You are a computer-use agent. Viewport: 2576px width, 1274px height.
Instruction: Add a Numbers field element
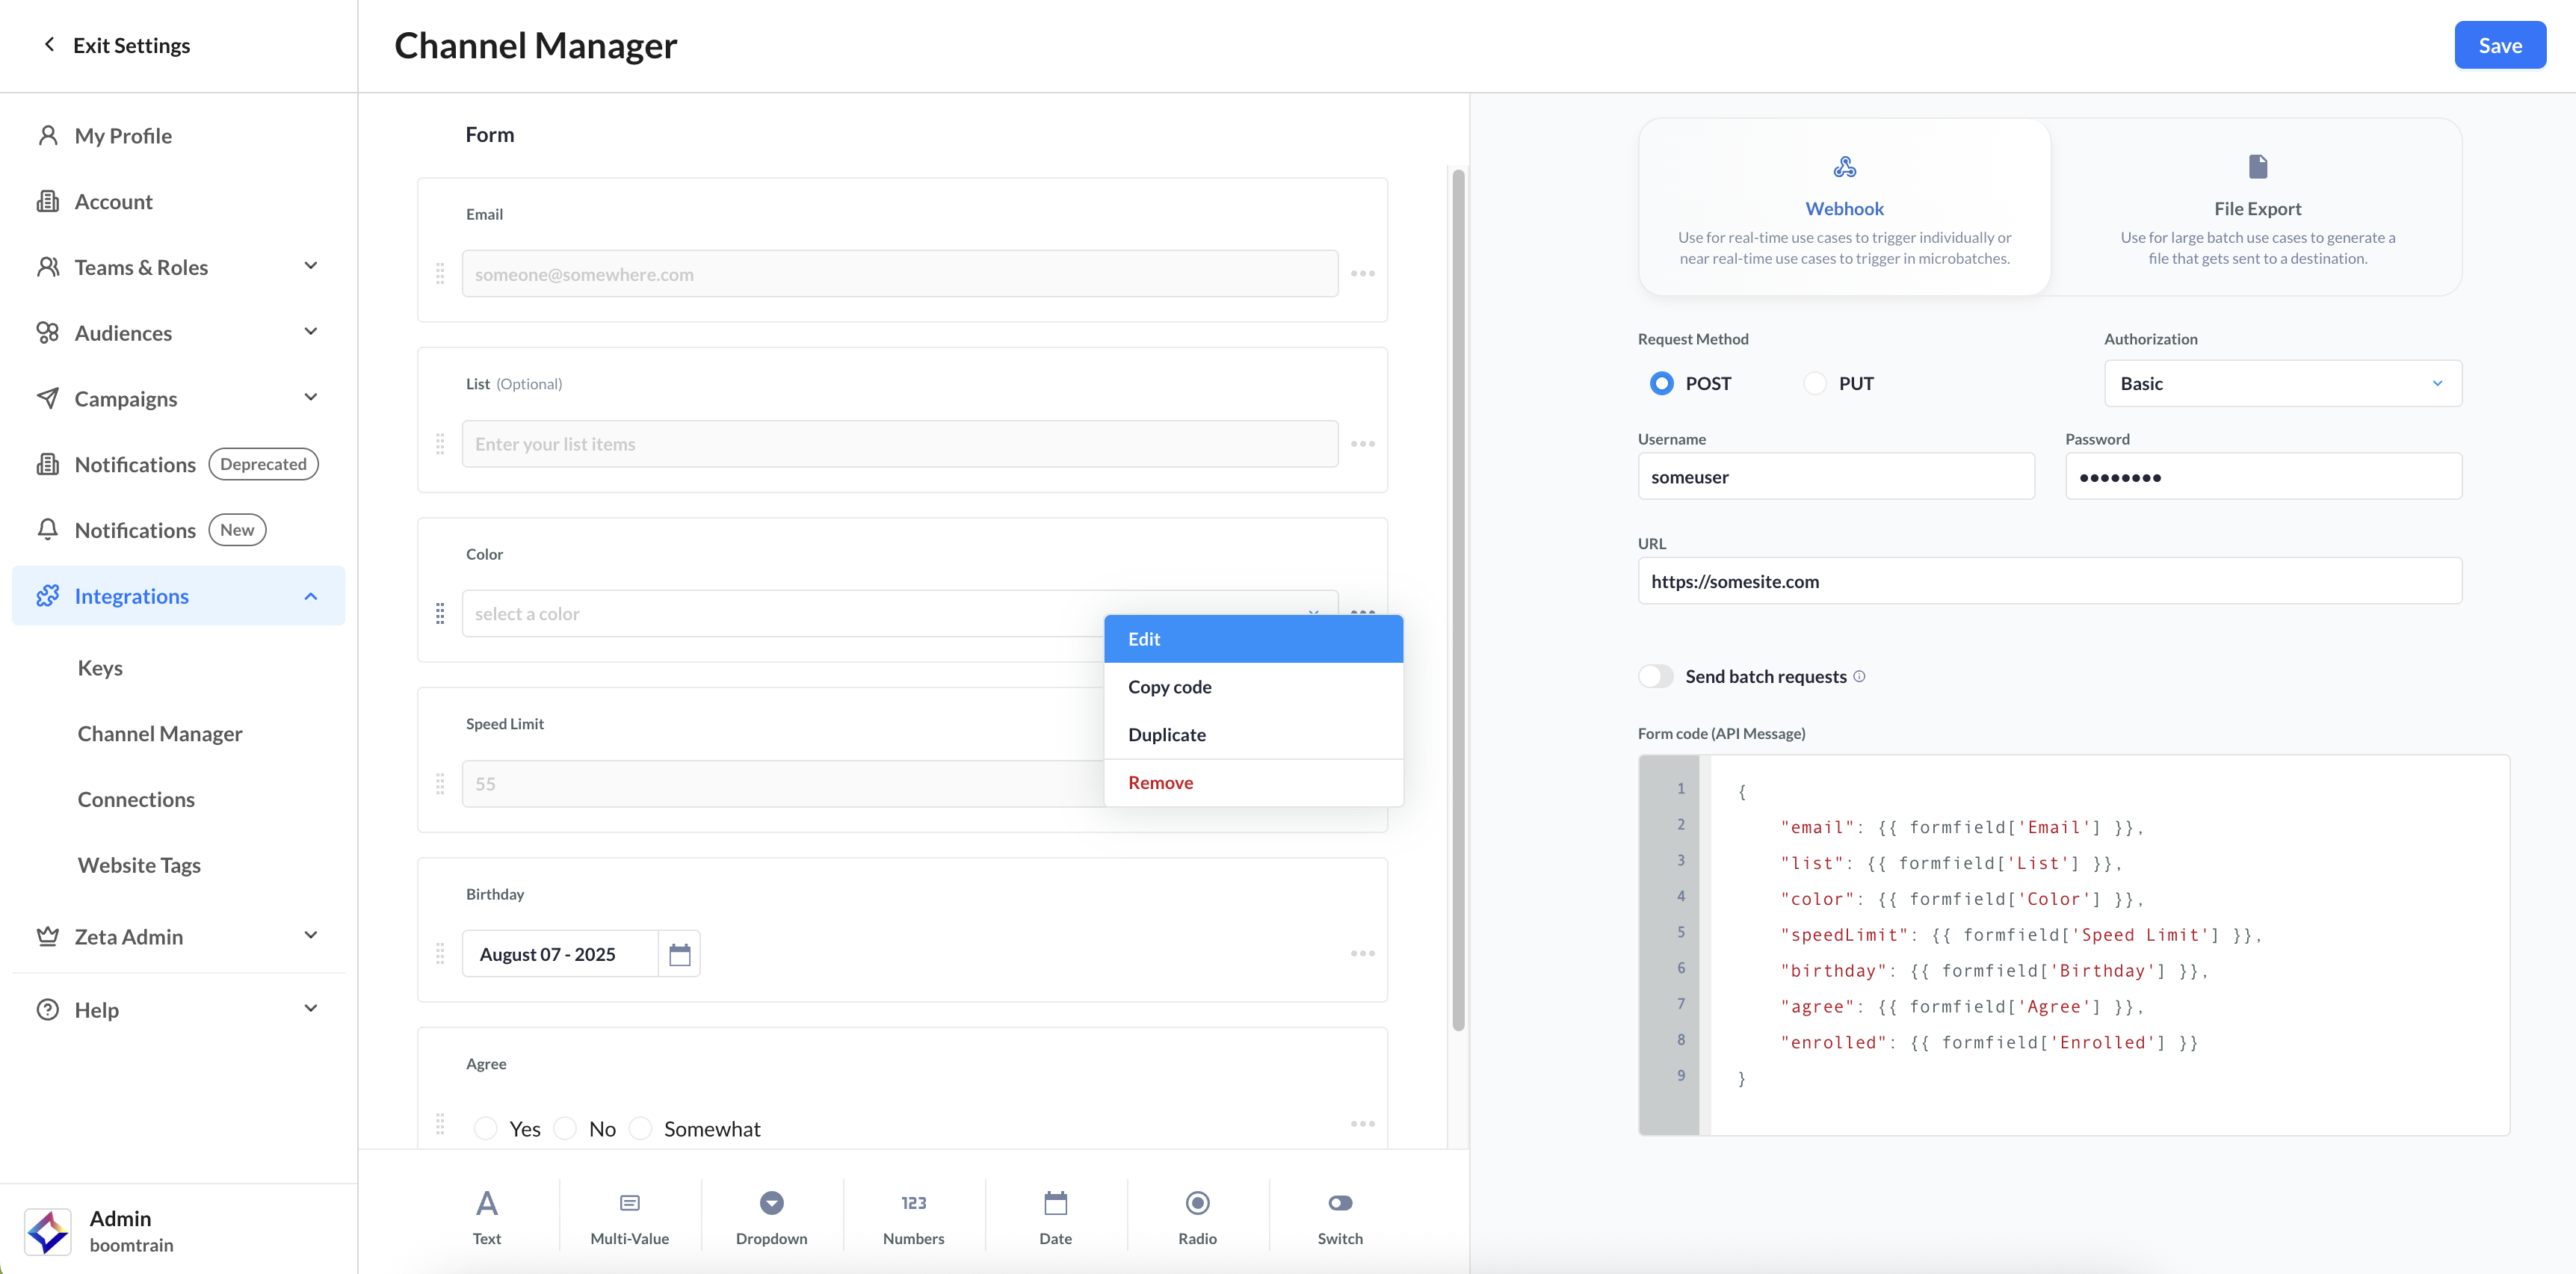coord(913,1215)
